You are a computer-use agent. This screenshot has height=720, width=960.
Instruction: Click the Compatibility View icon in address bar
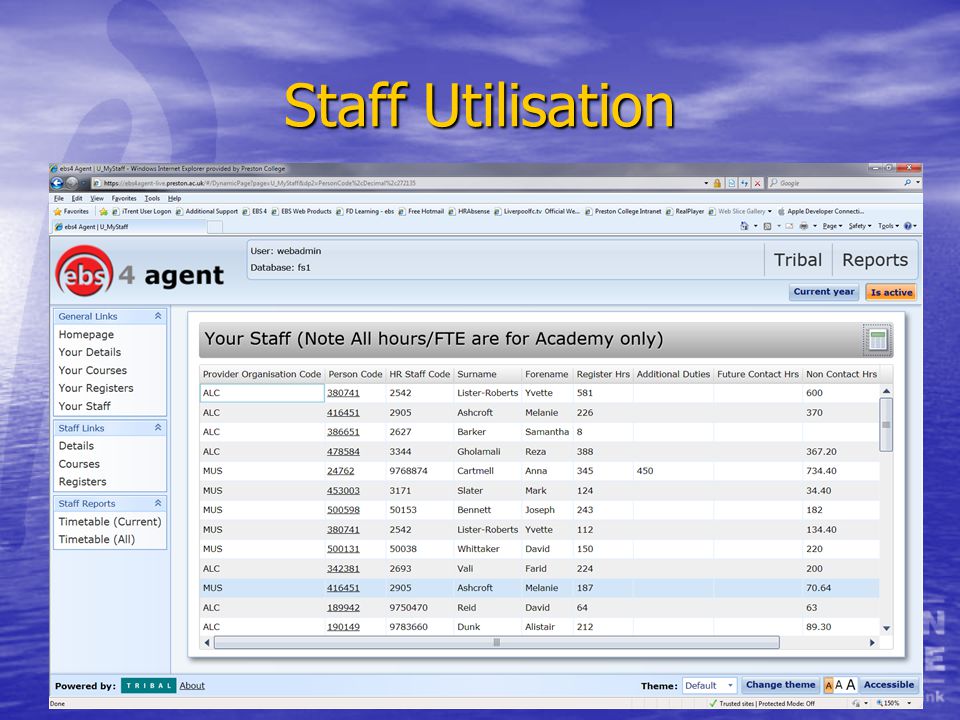pos(732,183)
